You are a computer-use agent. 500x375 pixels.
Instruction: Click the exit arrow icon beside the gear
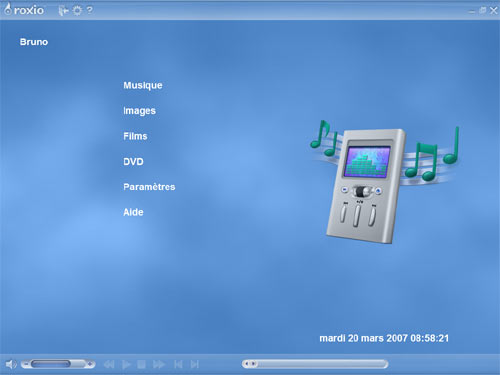tap(63, 11)
